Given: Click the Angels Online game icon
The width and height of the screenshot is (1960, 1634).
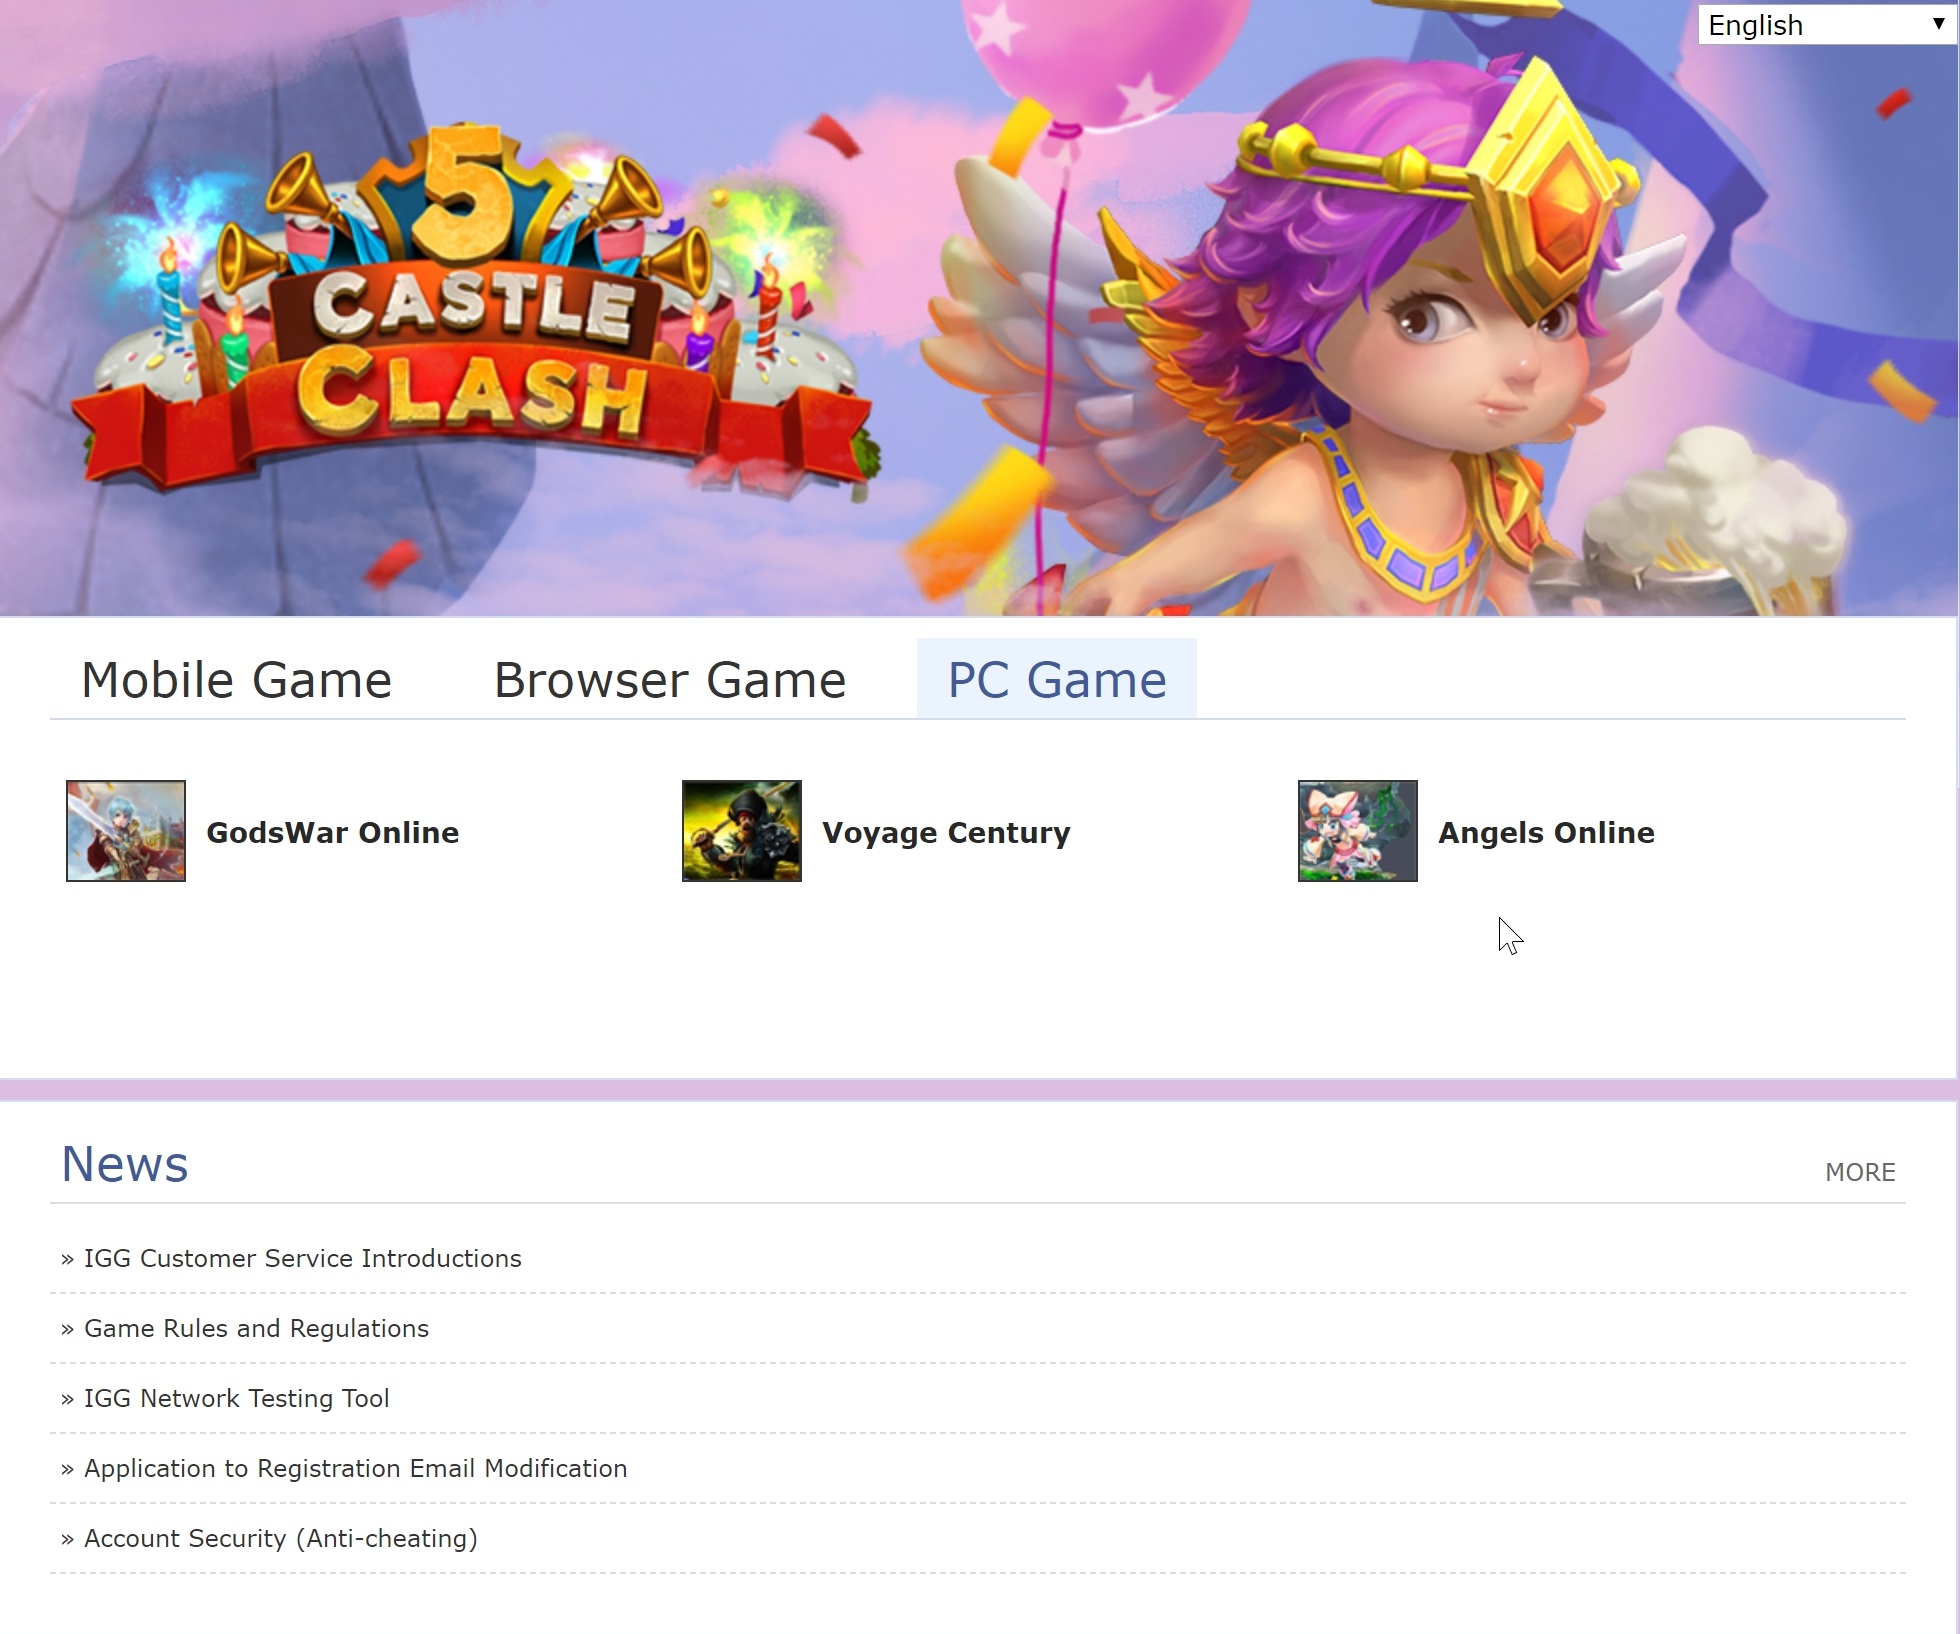Looking at the screenshot, I should tap(1358, 831).
